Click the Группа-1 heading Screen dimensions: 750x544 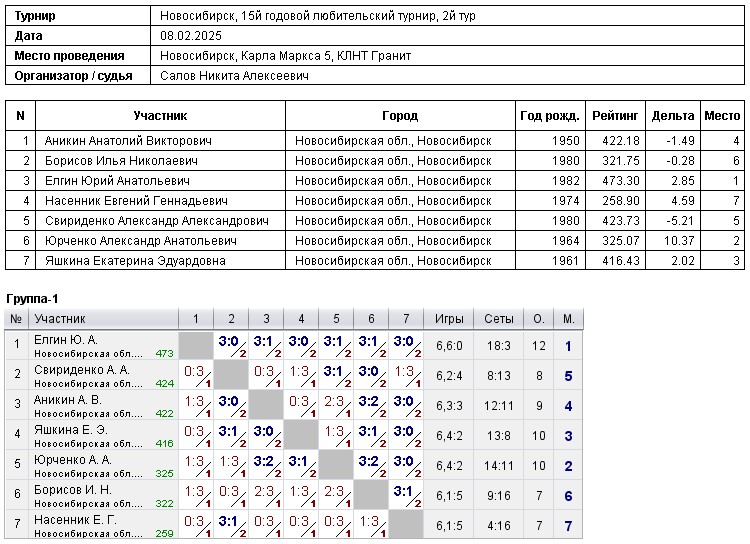(x=33, y=299)
